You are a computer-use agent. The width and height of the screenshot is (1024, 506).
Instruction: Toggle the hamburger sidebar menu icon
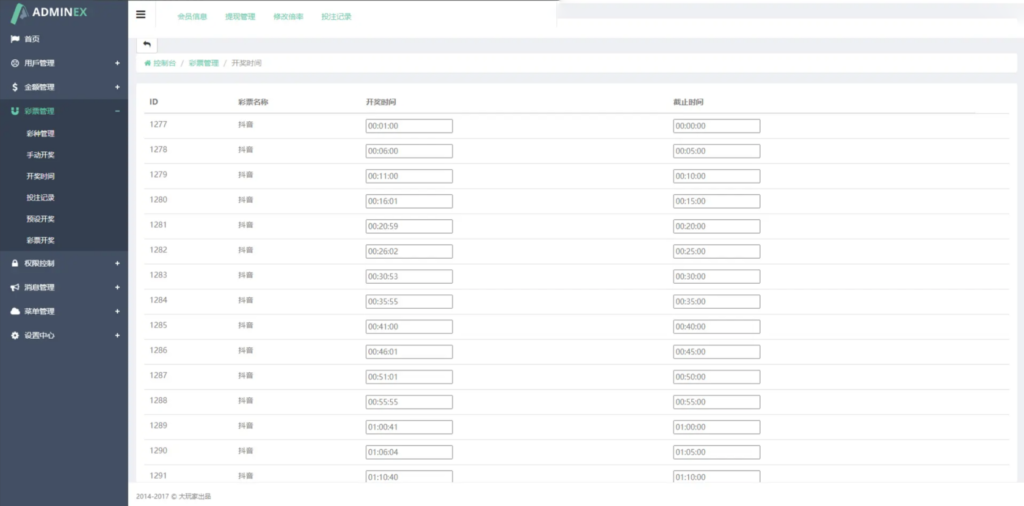click(141, 15)
